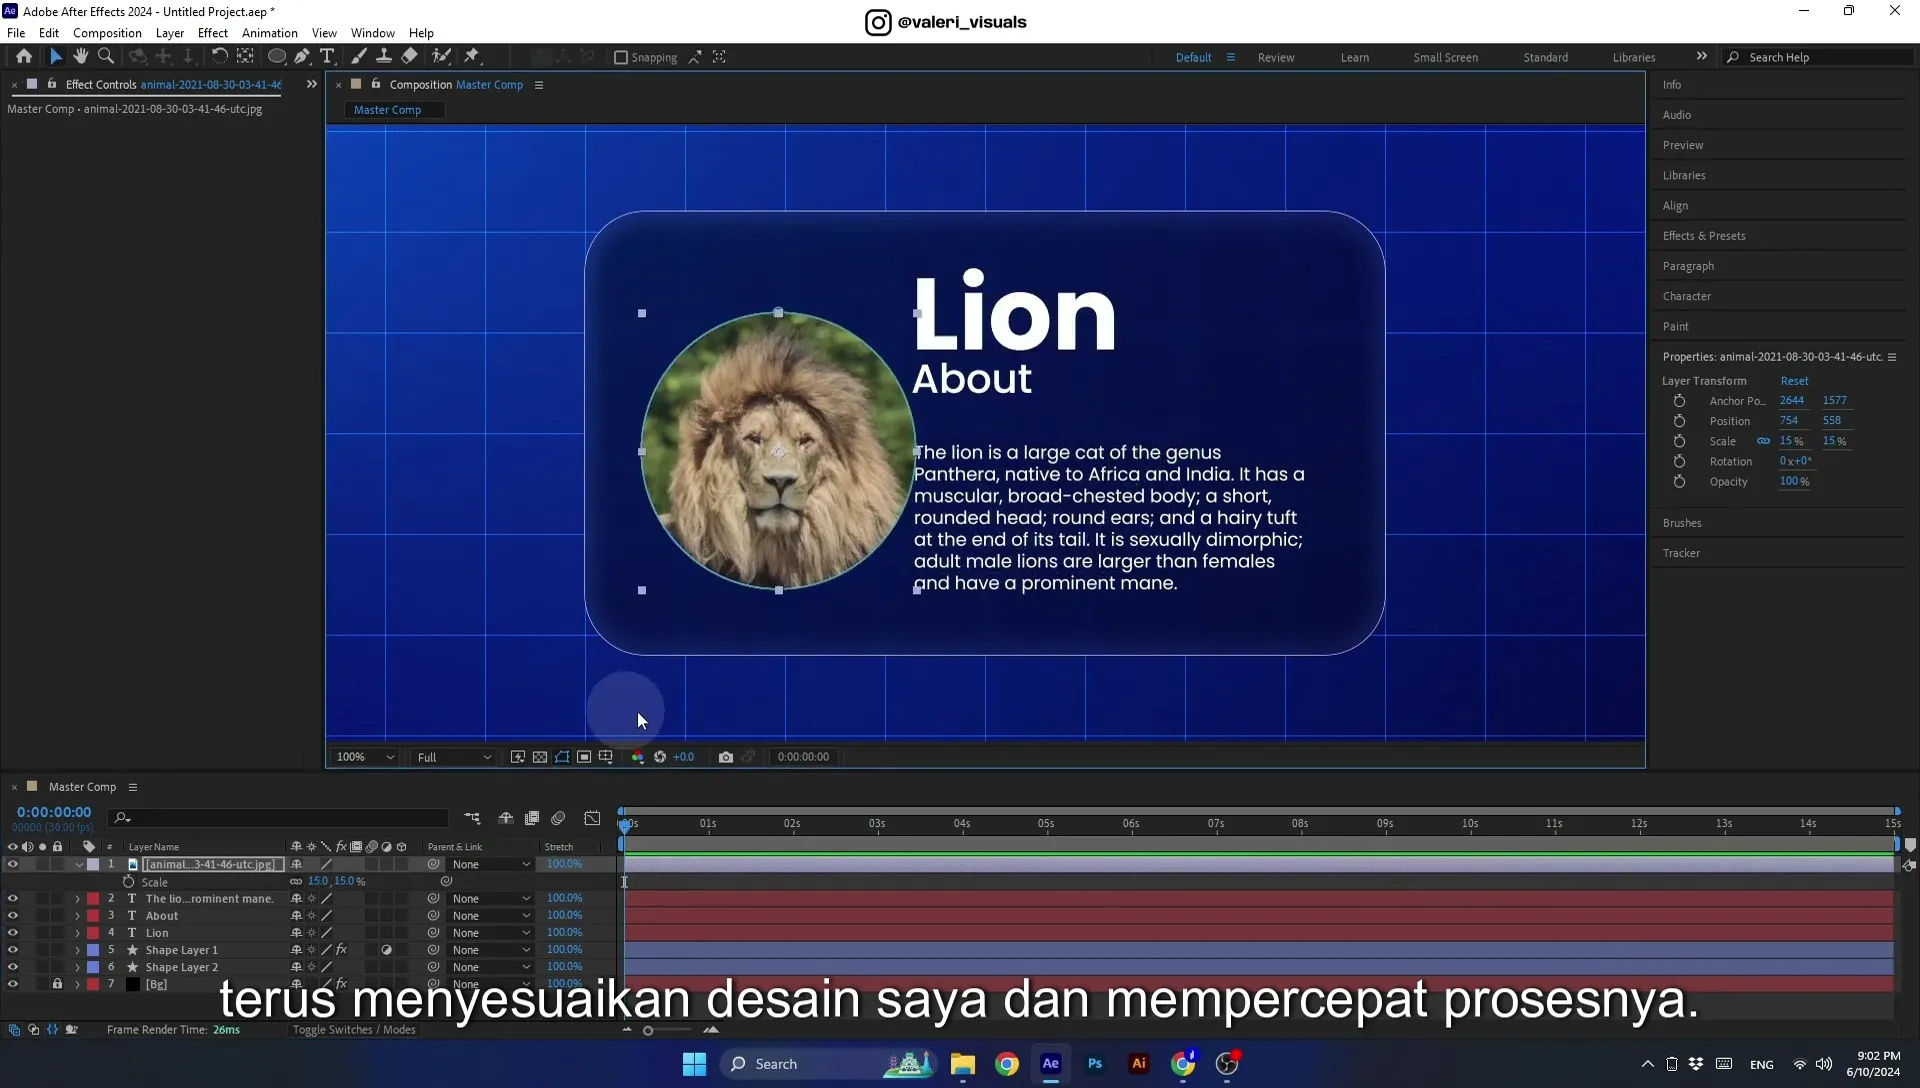Select the Hand tool
Image resolution: width=1920 pixels, height=1088 pixels.
click(x=81, y=57)
